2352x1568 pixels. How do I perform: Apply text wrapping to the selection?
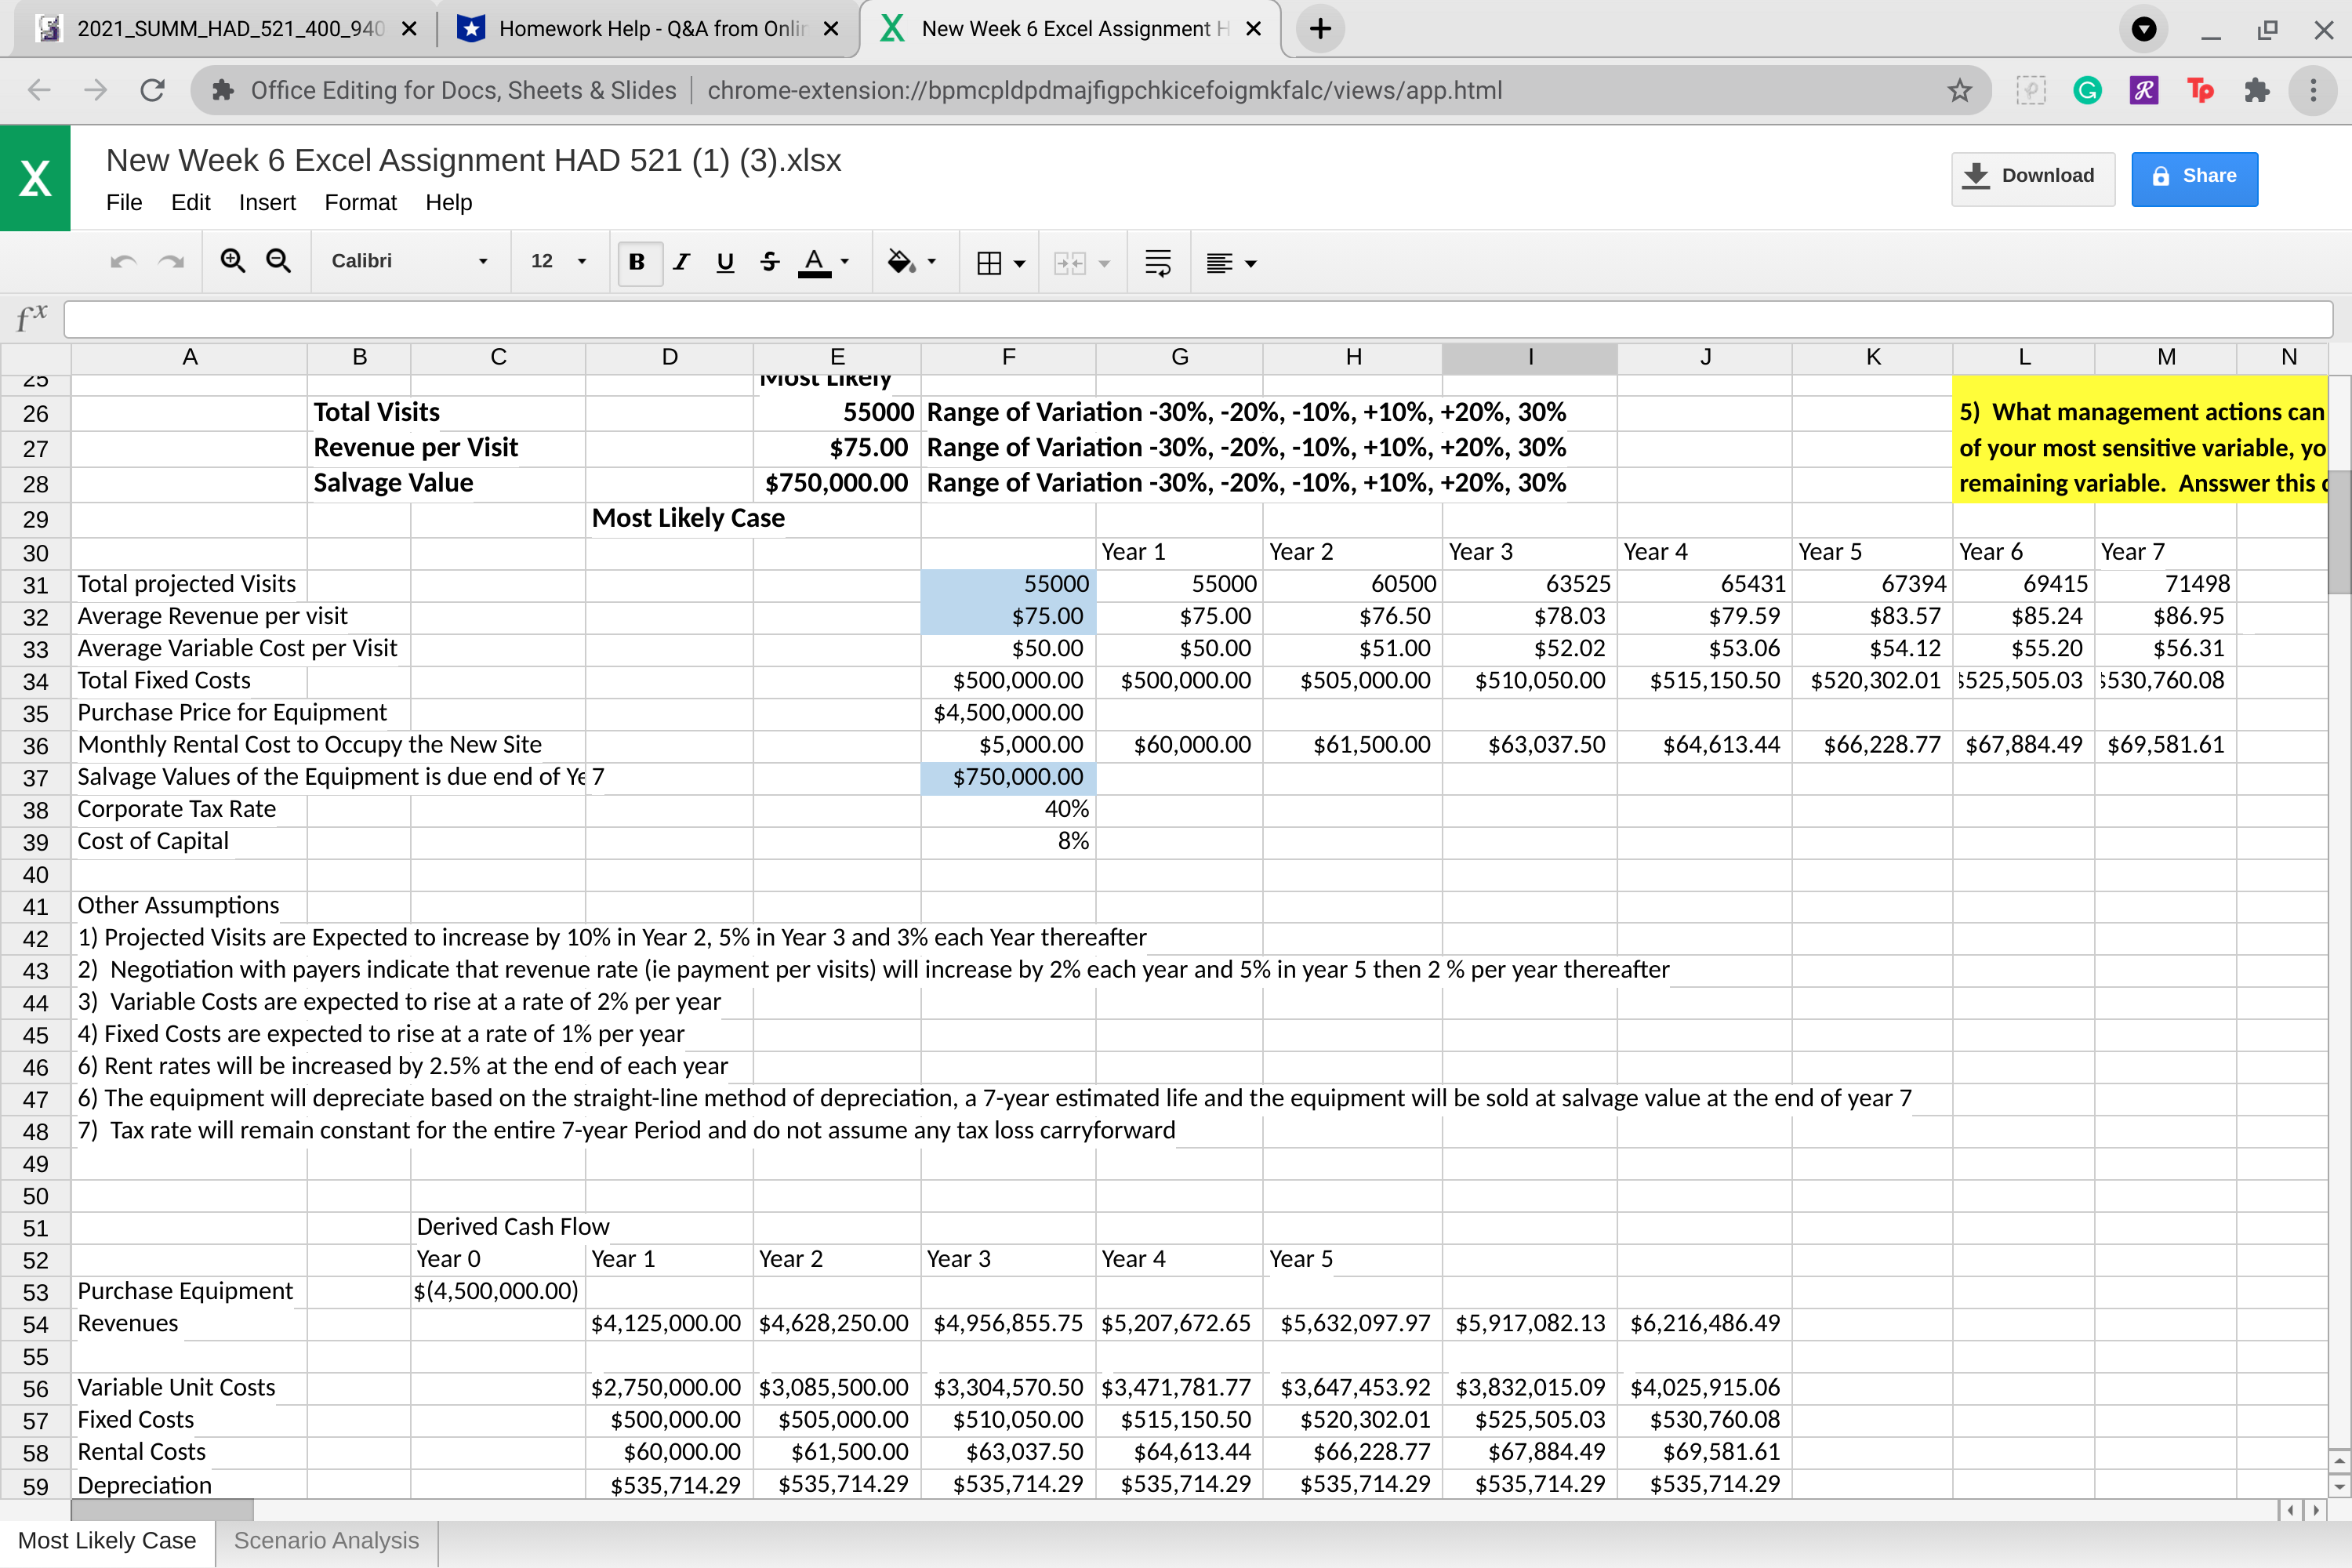(1157, 261)
